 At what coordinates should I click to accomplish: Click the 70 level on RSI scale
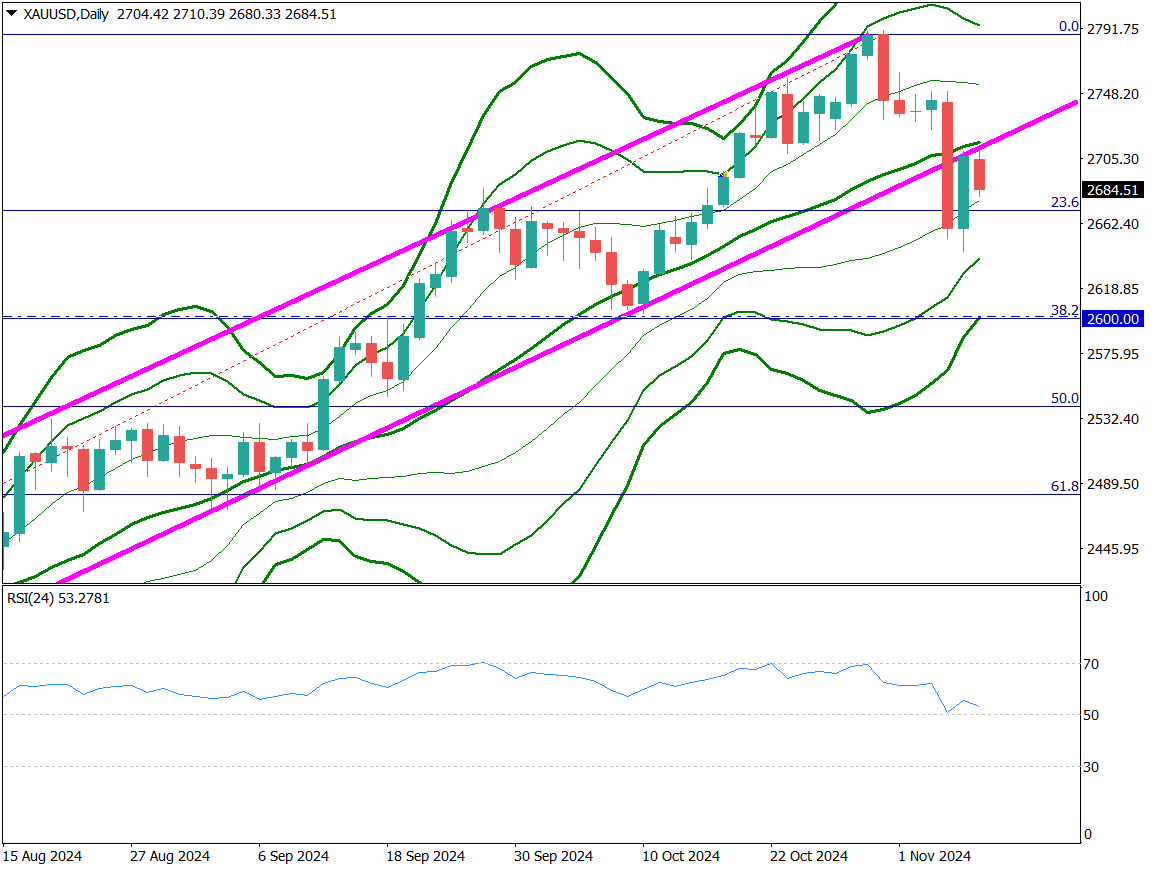point(1093,664)
